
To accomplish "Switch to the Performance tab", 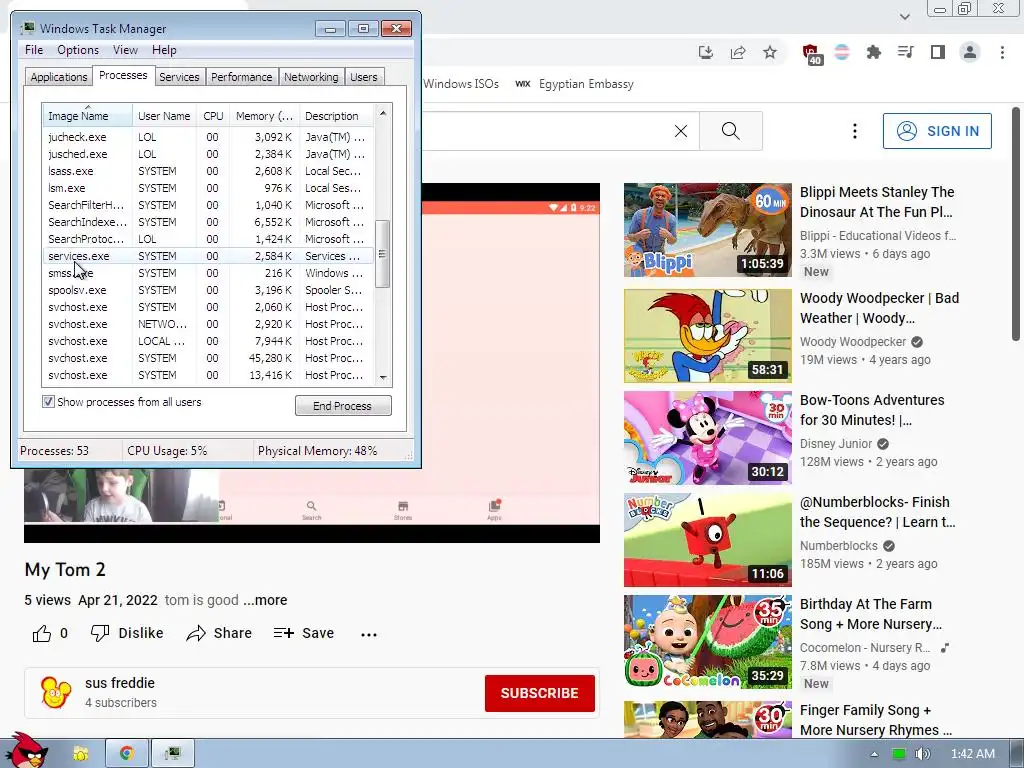I will pyautogui.click(x=242, y=77).
